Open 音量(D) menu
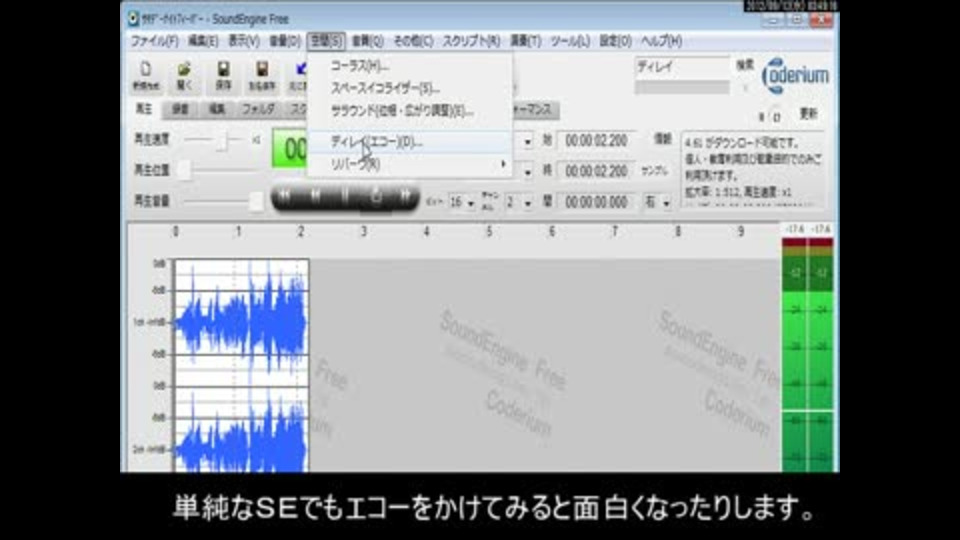The height and width of the screenshot is (540, 960). tap(285, 41)
